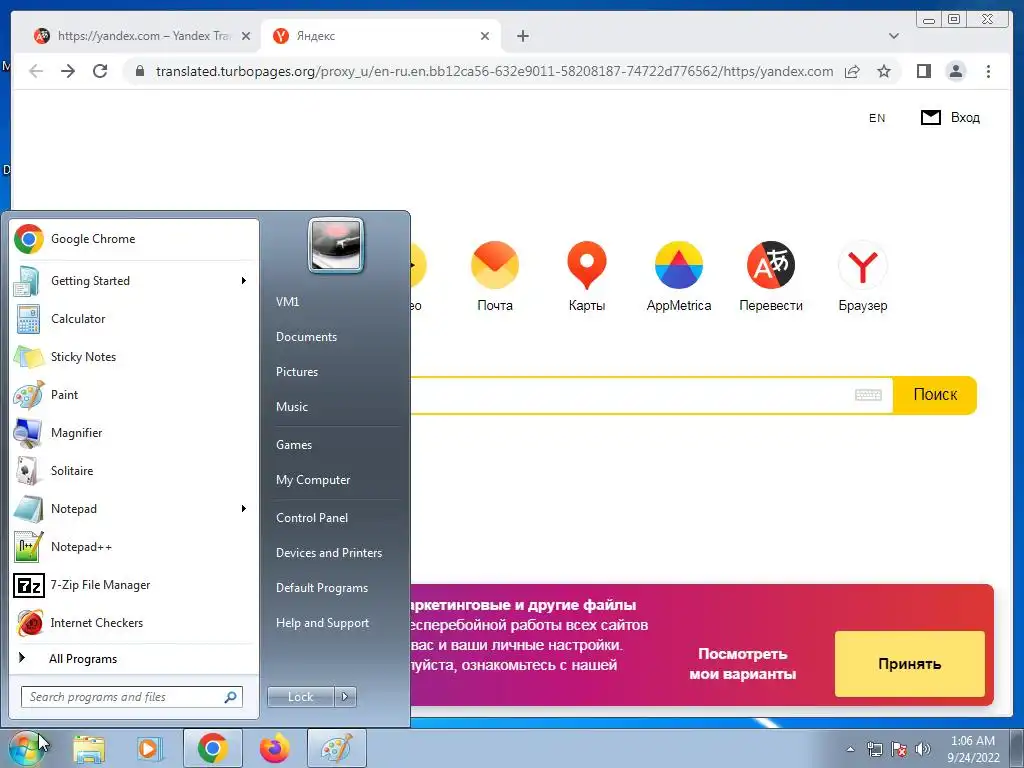Open Notepad from Start menu
Viewport: 1024px width, 768px height.
tap(134, 509)
